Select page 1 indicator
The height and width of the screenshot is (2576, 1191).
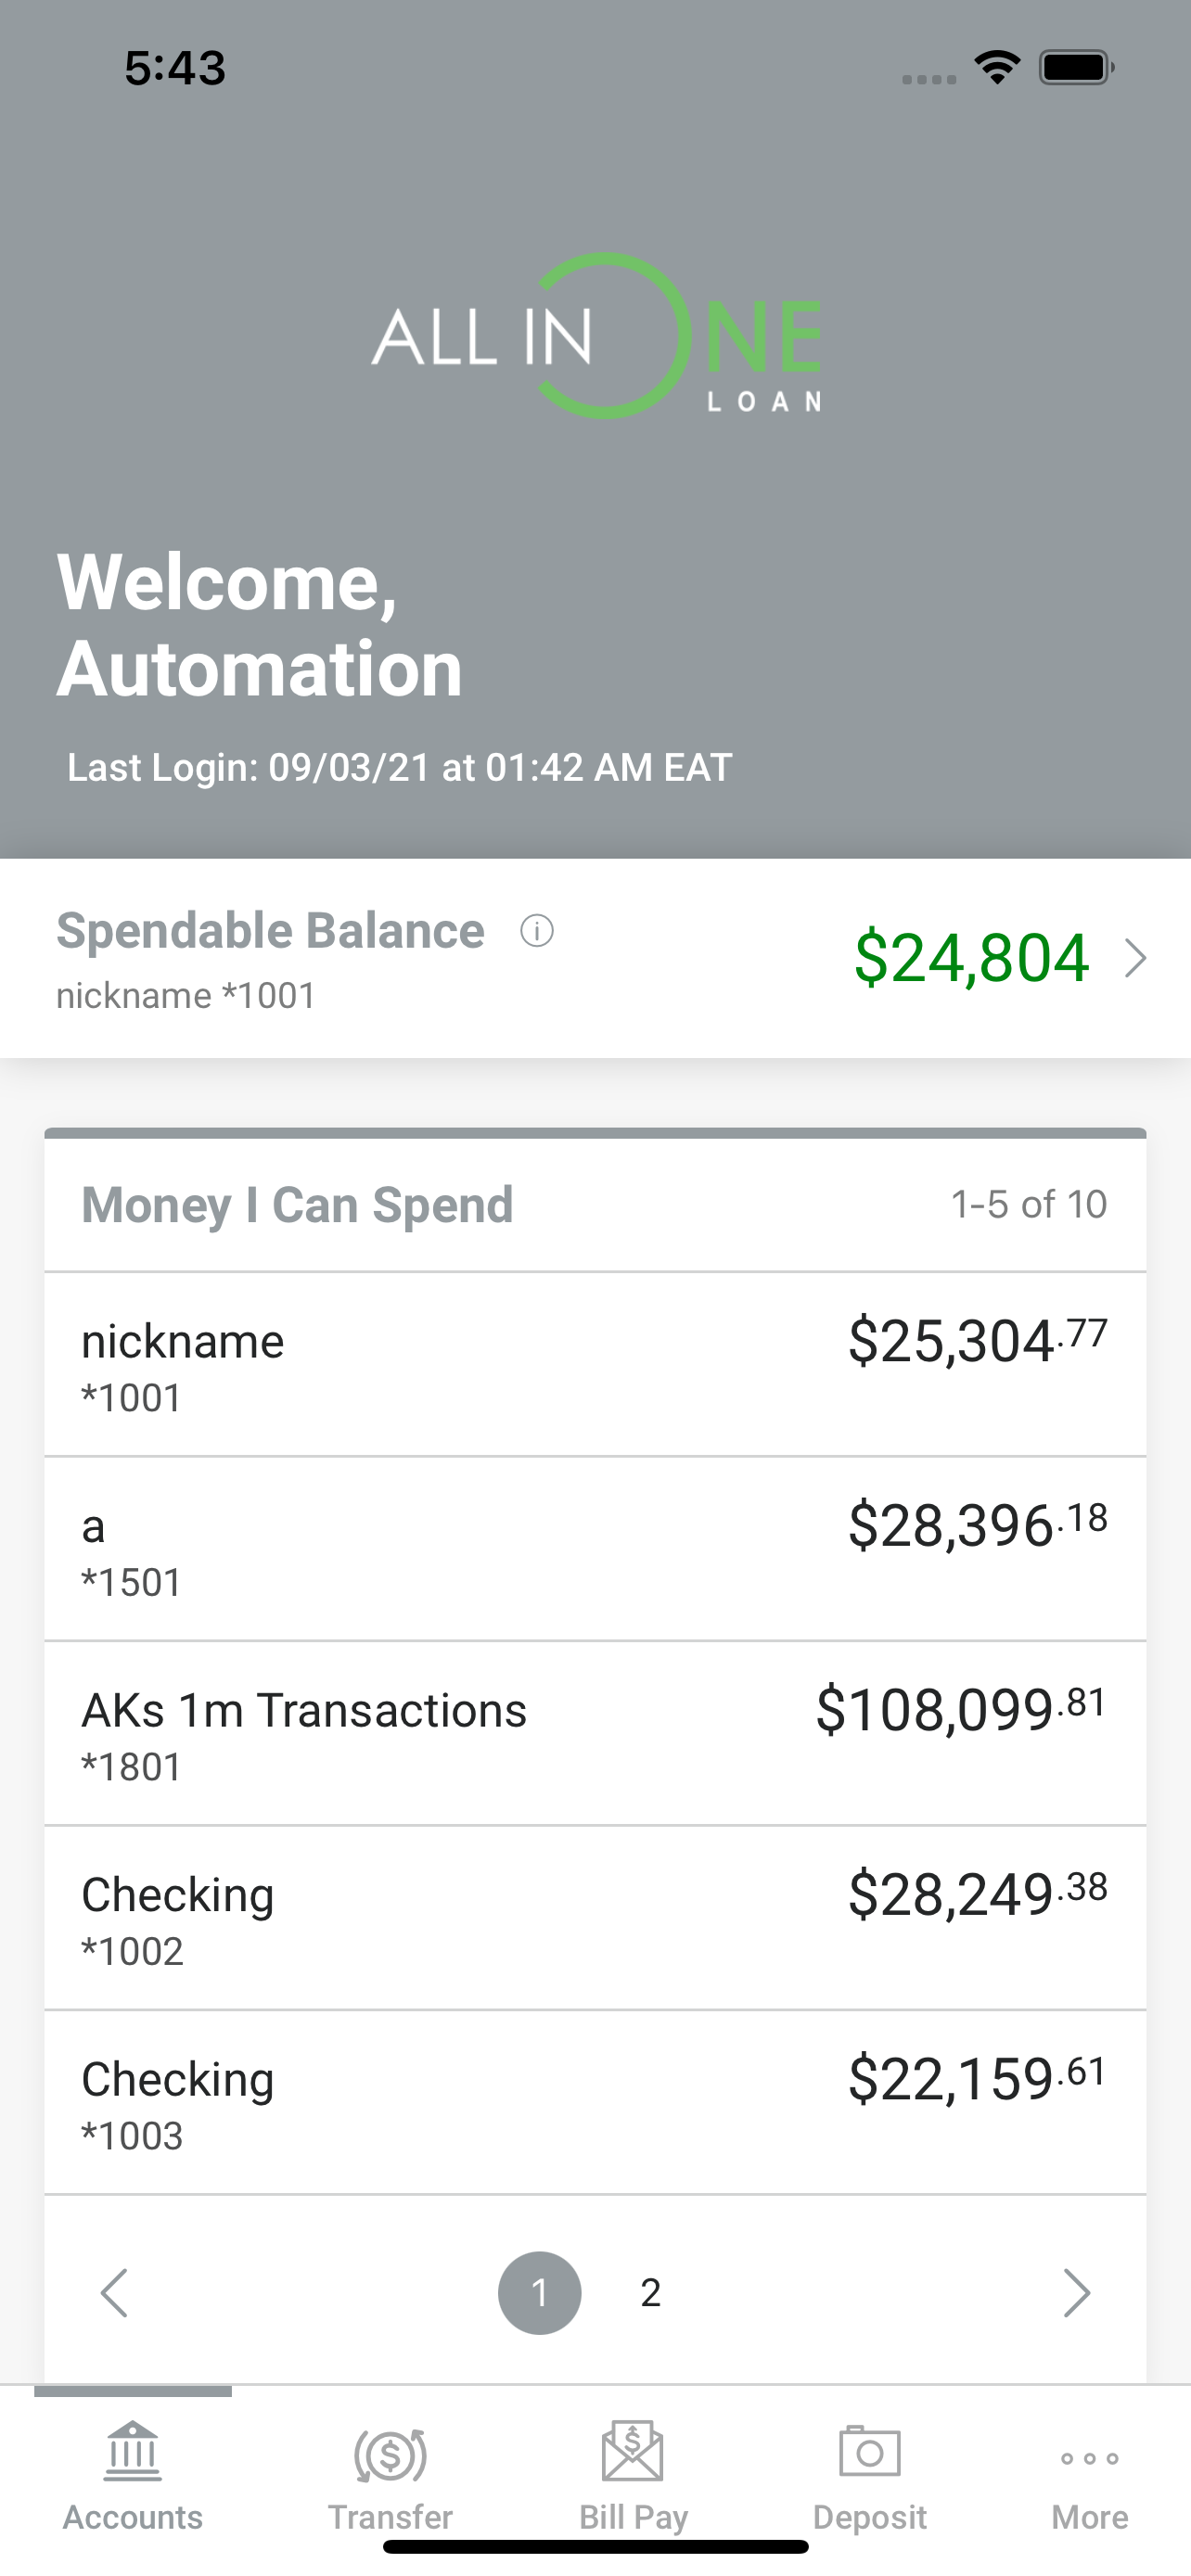coord(539,2292)
